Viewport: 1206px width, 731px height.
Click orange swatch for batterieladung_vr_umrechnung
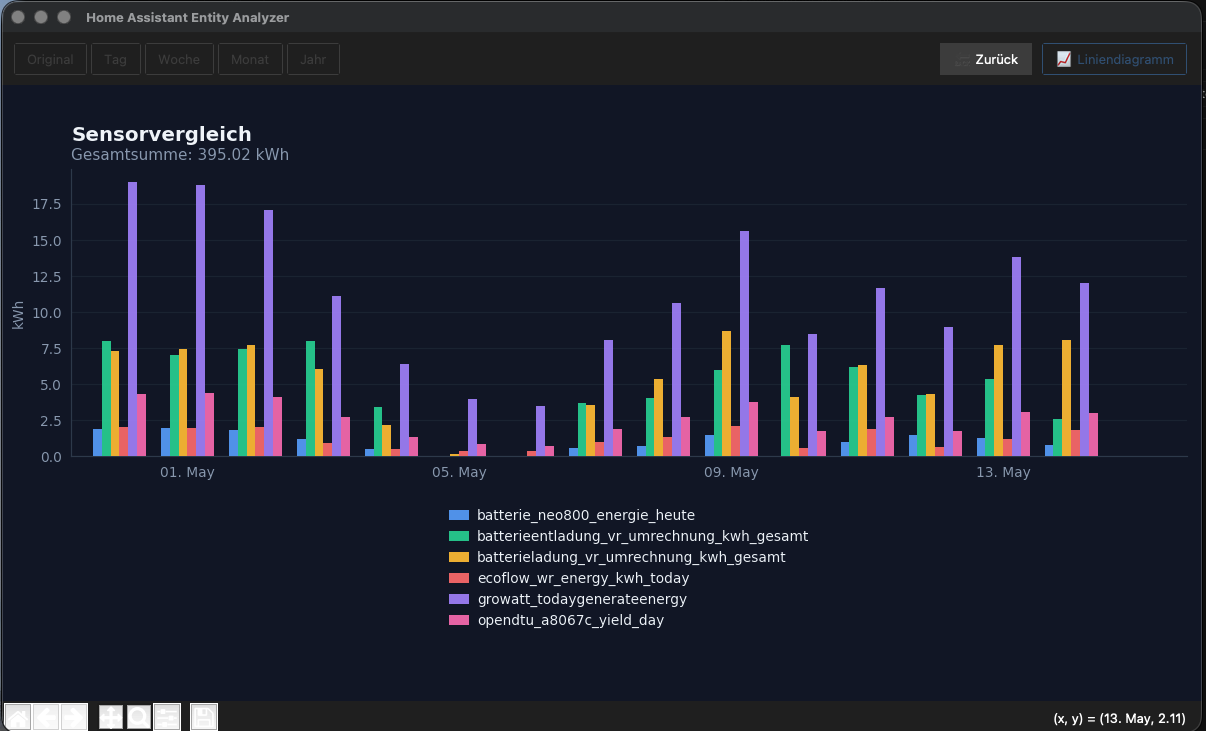pyautogui.click(x=459, y=557)
